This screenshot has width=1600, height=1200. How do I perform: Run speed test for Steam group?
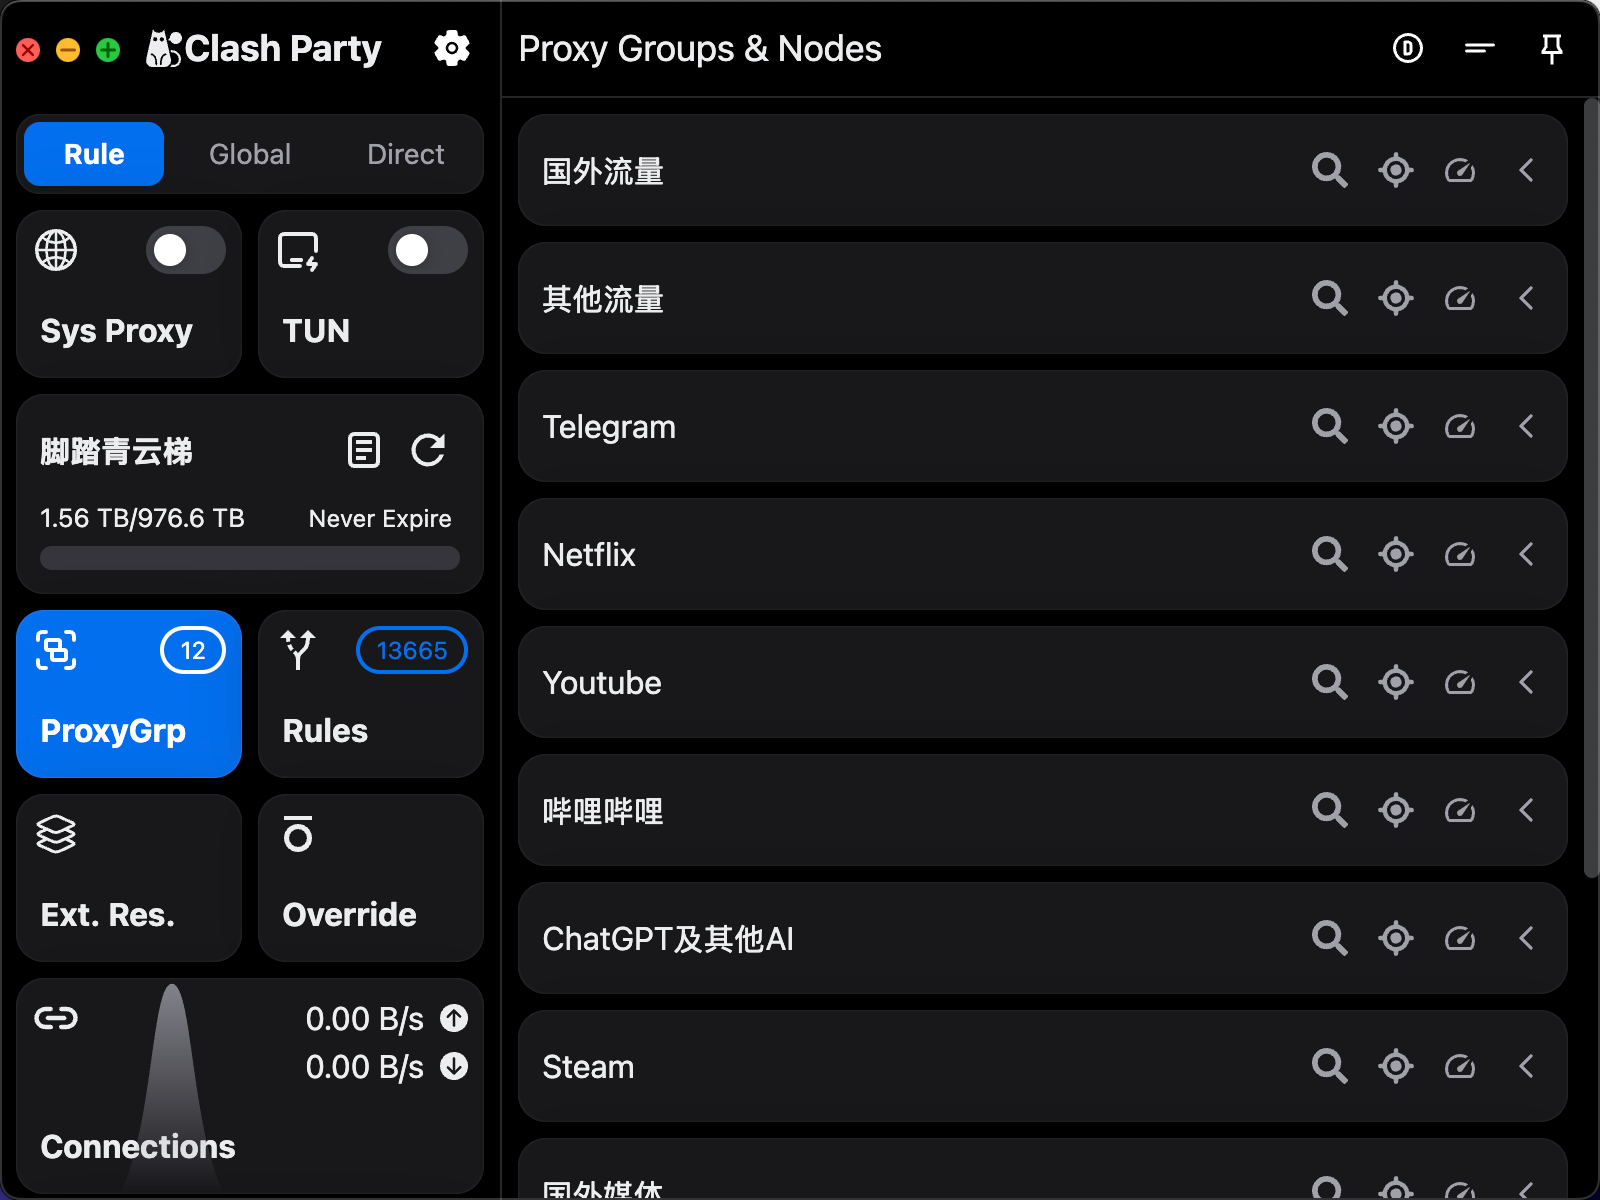(x=1460, y=1066)
